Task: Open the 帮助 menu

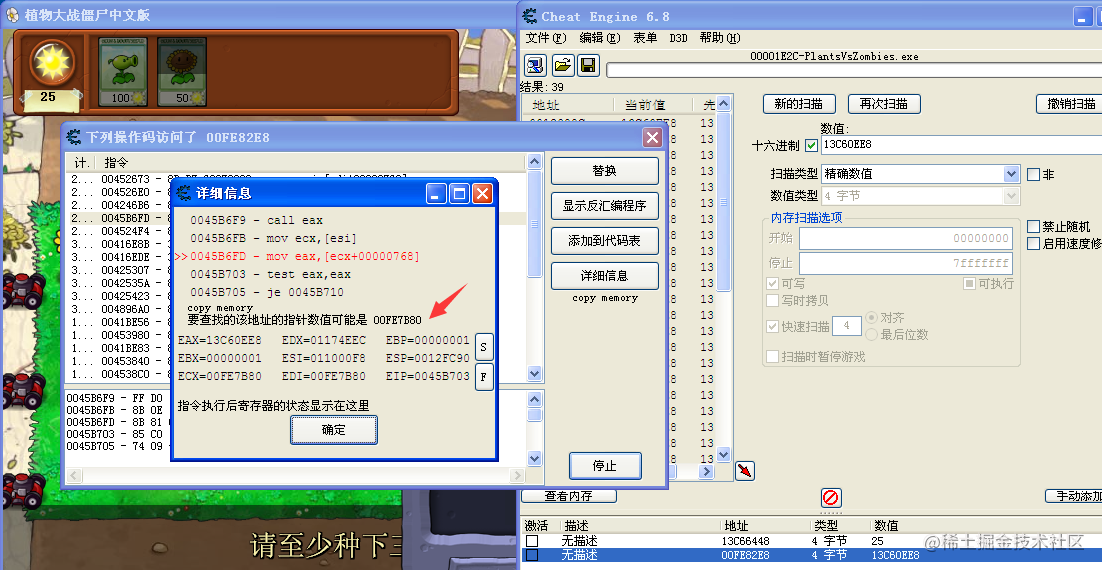Action: [x=720, y=38]
